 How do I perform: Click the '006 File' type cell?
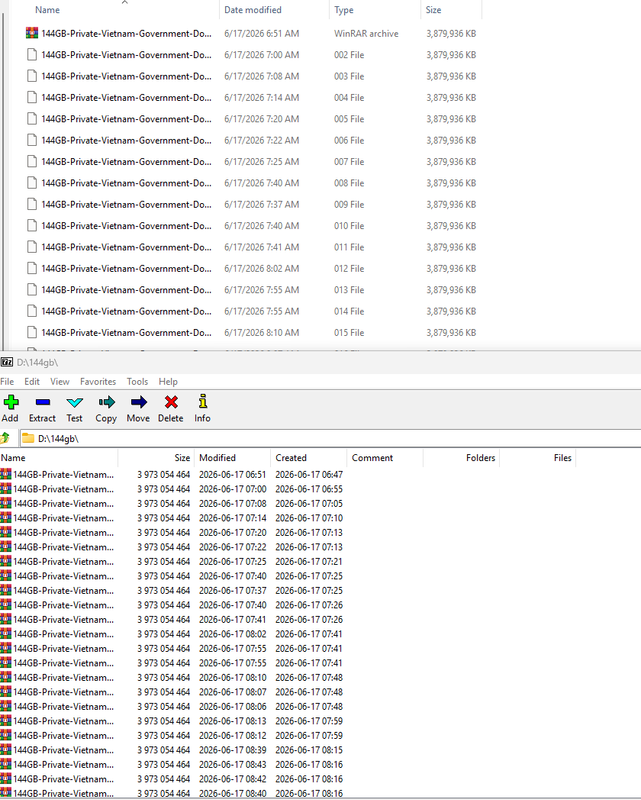349,140
